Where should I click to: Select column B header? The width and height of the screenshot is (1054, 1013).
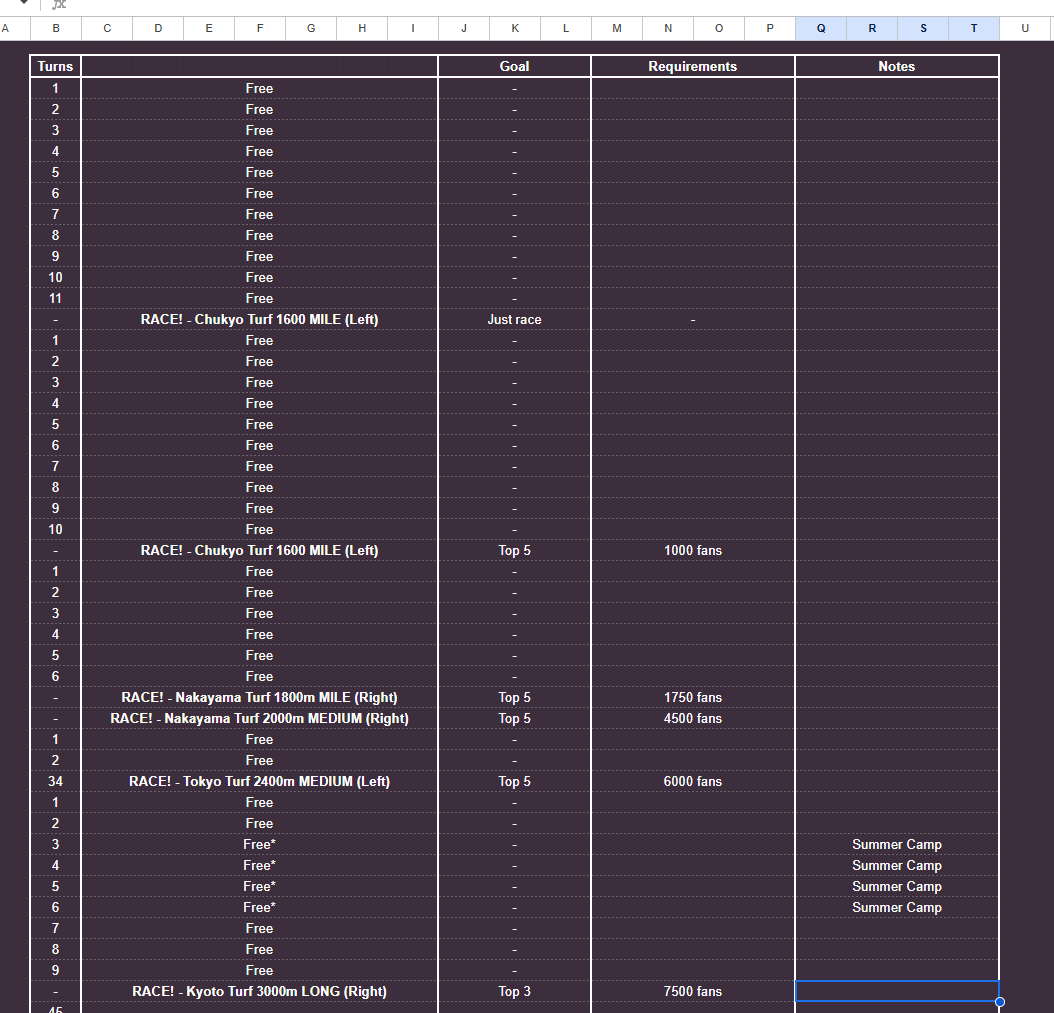tap(56, 28)
